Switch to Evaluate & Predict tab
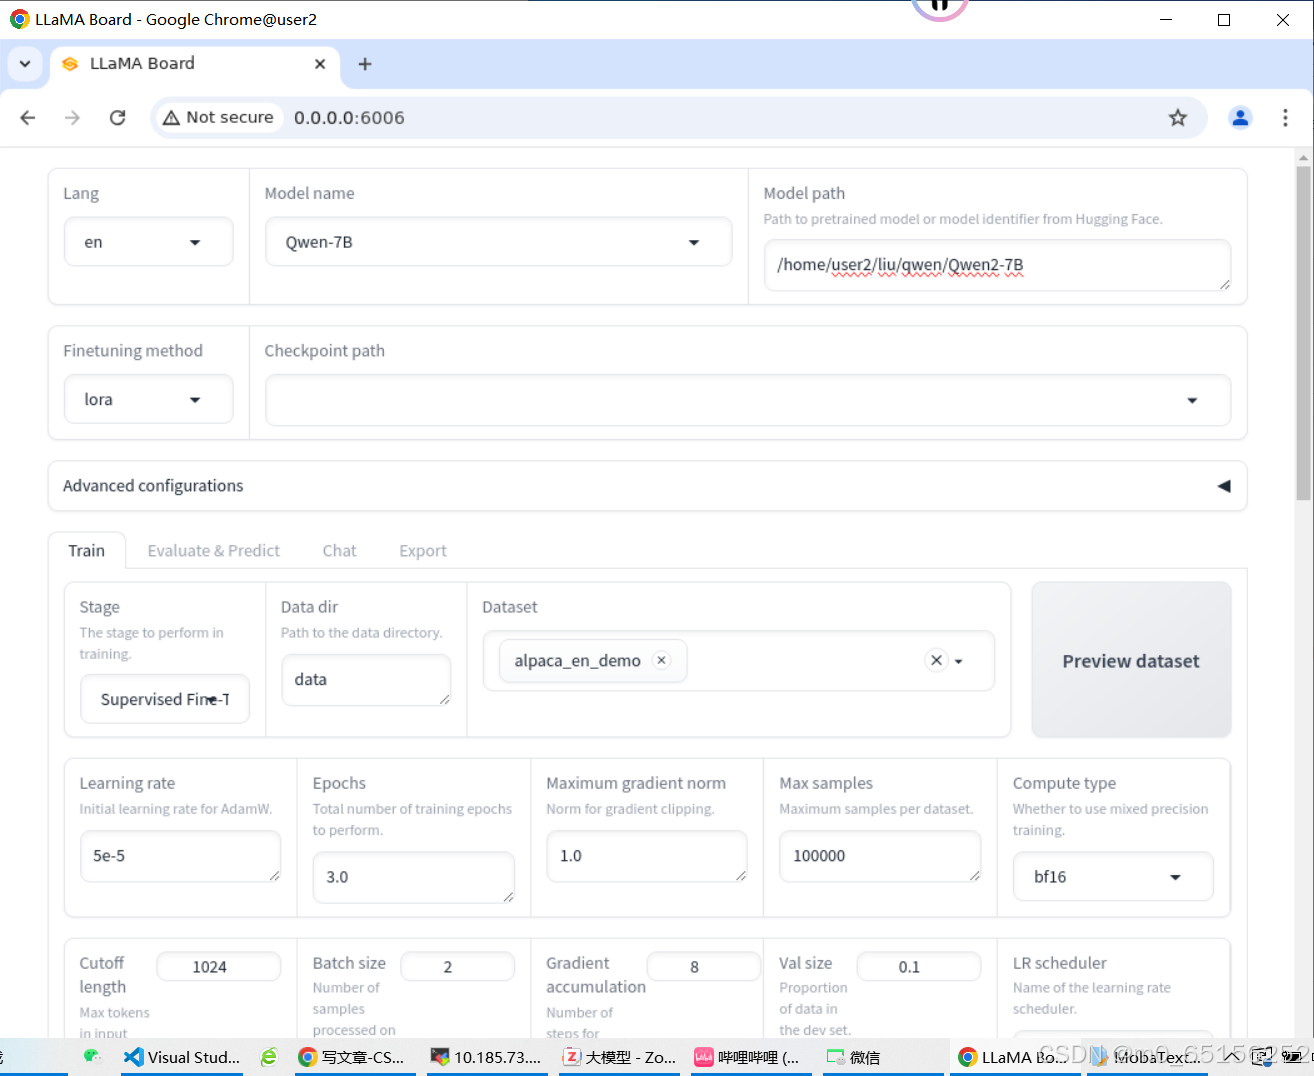Screen dimensions: 1314x1076 pos(213,551)
